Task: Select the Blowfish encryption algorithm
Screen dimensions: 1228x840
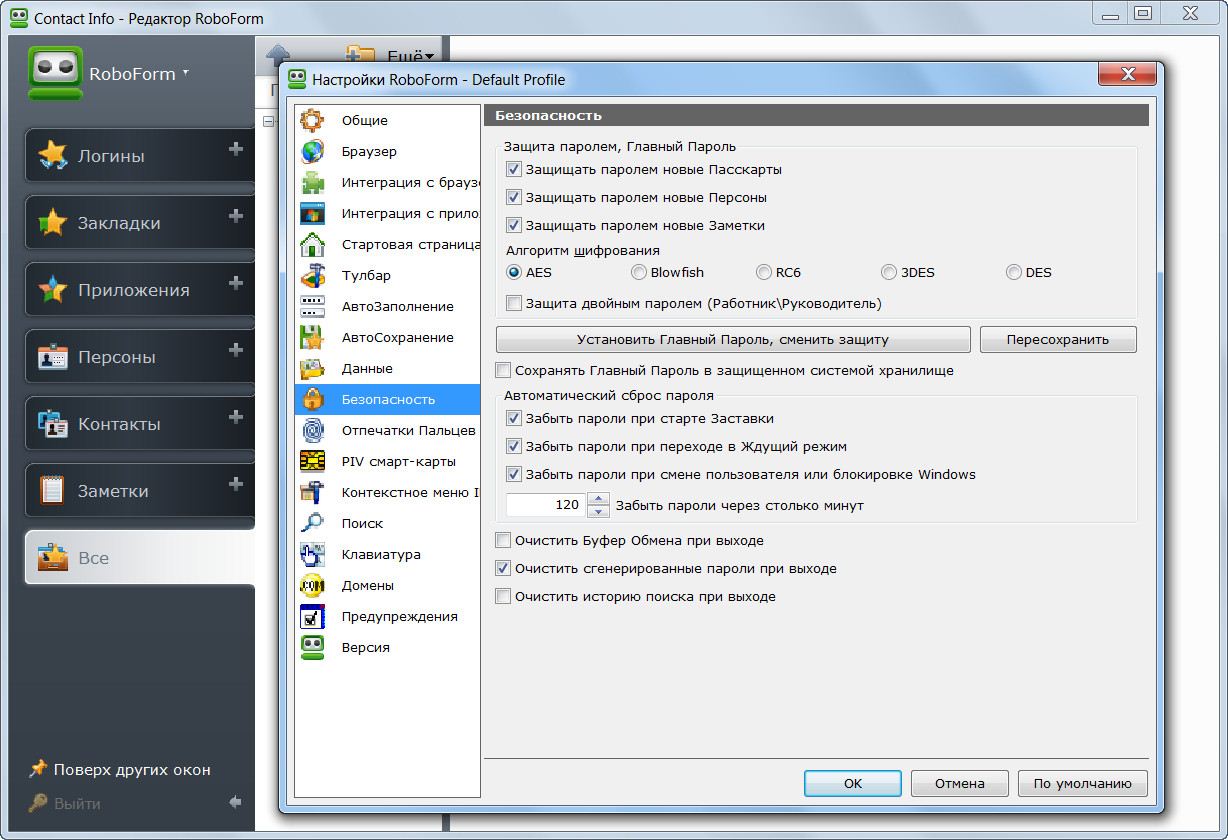Action: 638,272
